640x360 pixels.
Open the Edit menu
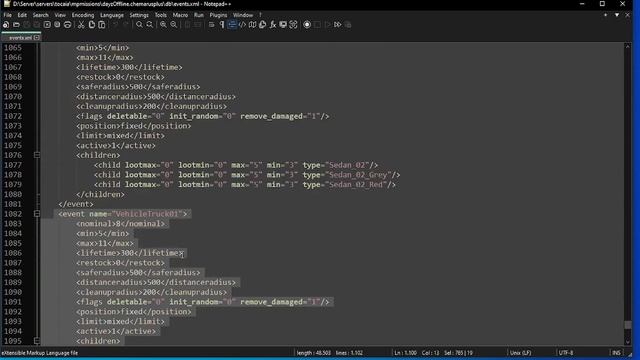(x=22, y=15)
